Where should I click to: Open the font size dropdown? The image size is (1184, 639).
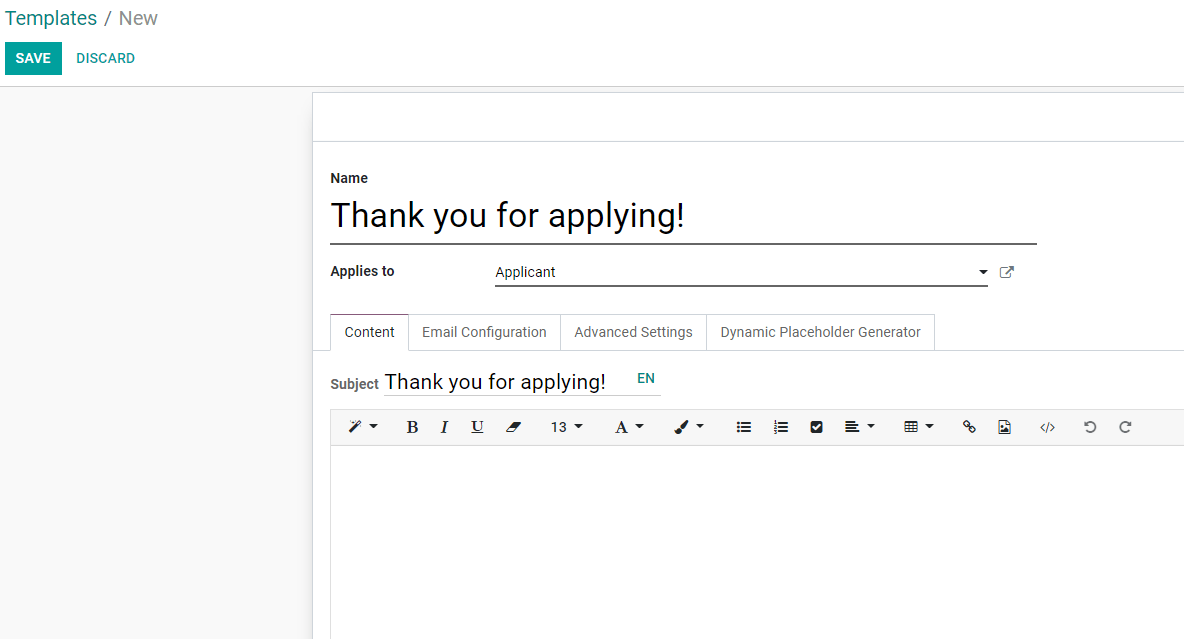(x=566, y=427)
